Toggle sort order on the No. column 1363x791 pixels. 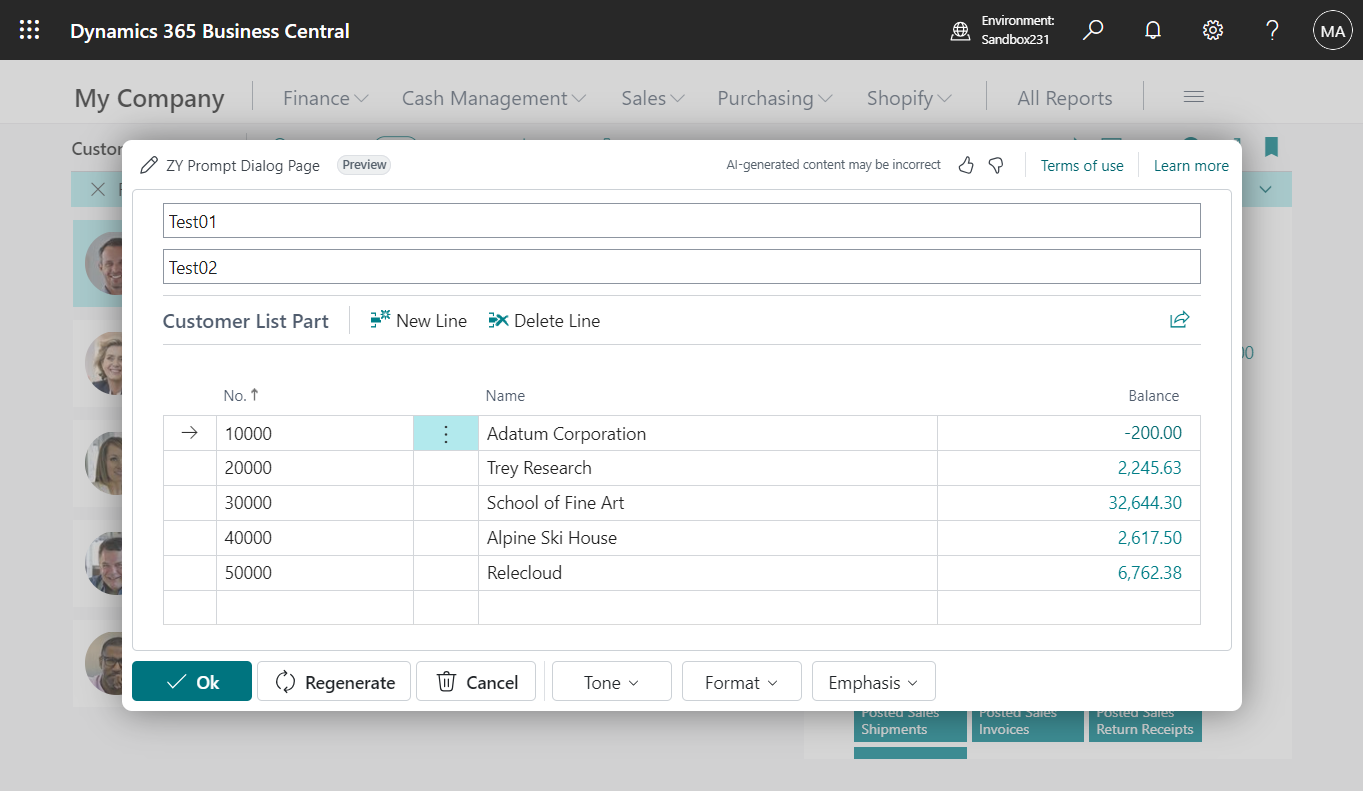[241, 394]
